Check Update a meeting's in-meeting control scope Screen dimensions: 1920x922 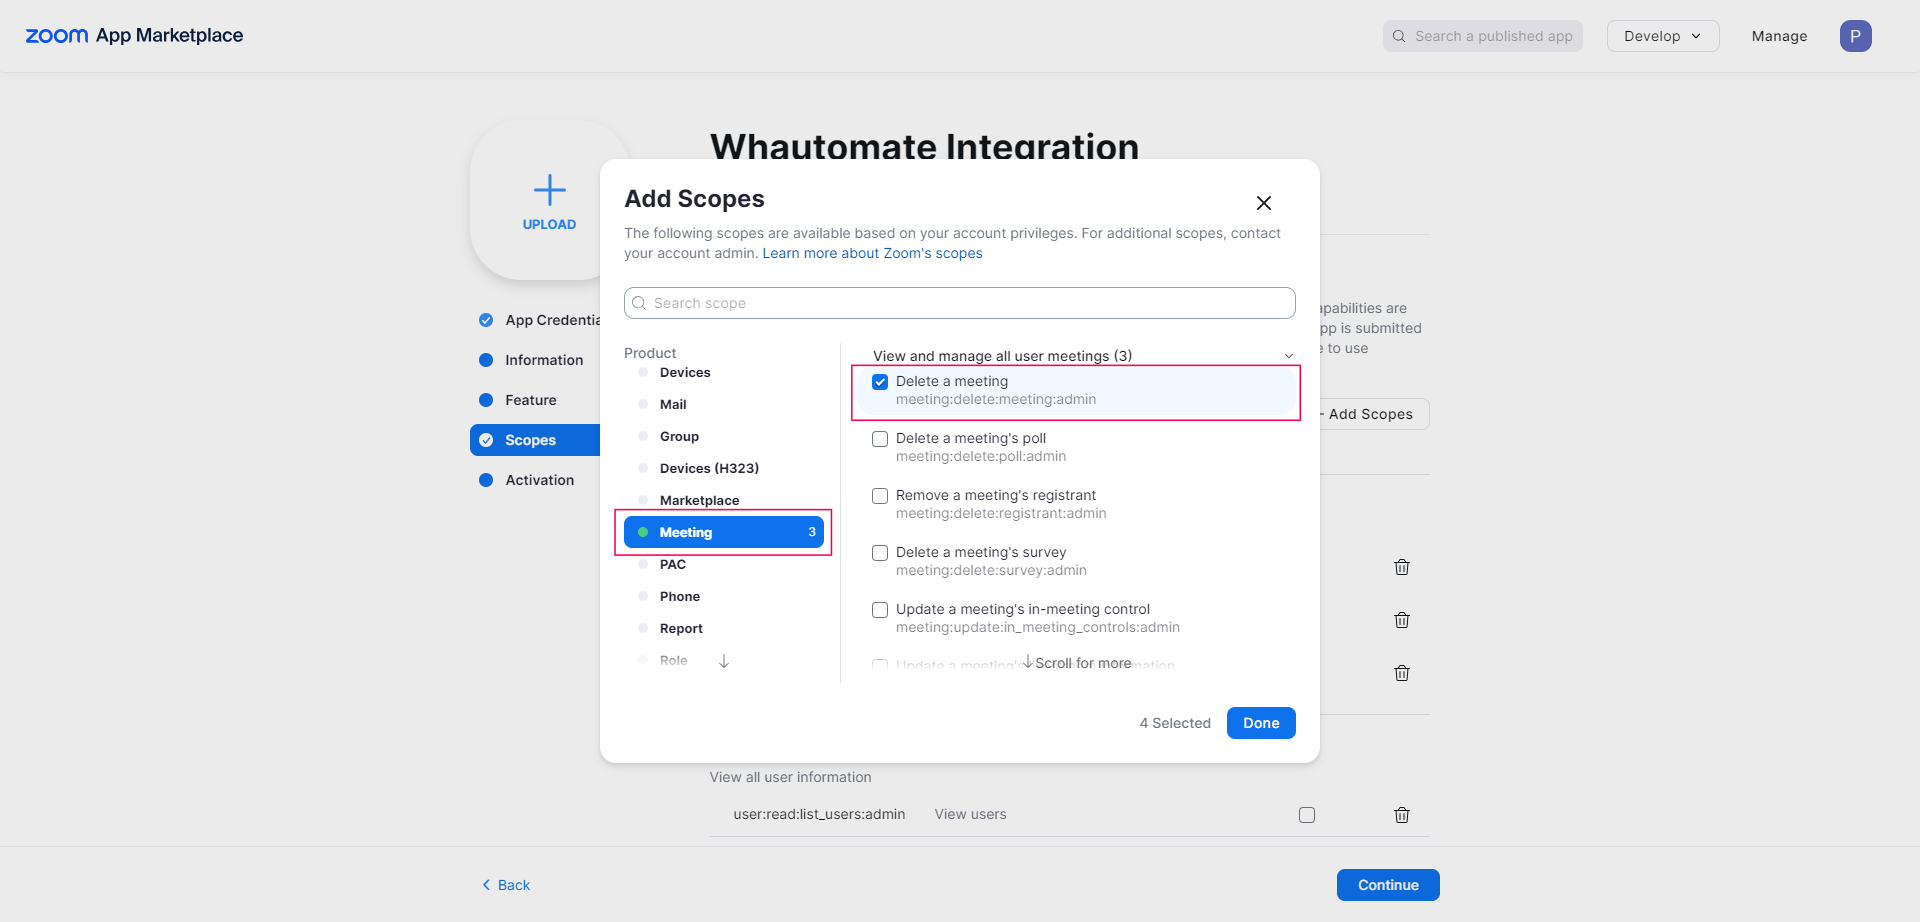[880, 610]
